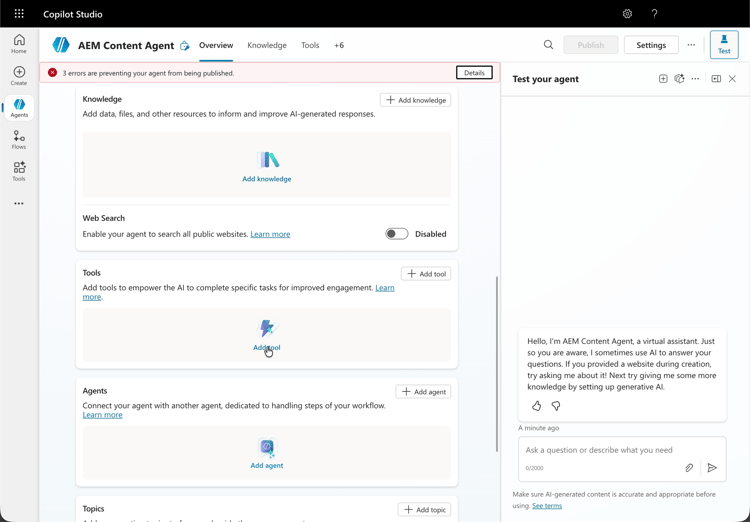
Task: Toggle the Web Search switch
Action: point(397,234)
